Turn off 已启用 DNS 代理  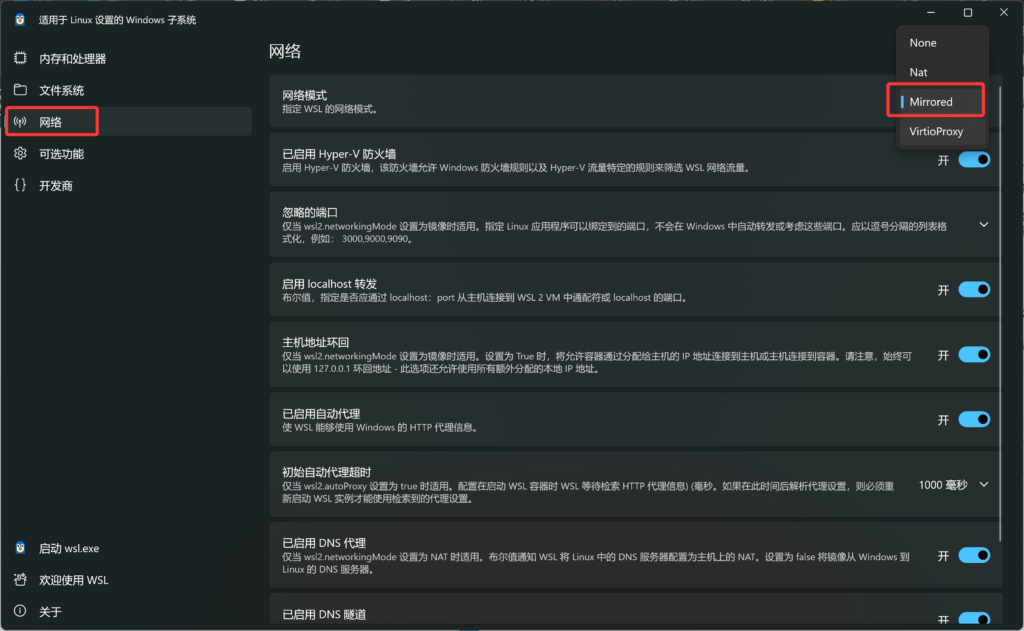pos(973,555)
